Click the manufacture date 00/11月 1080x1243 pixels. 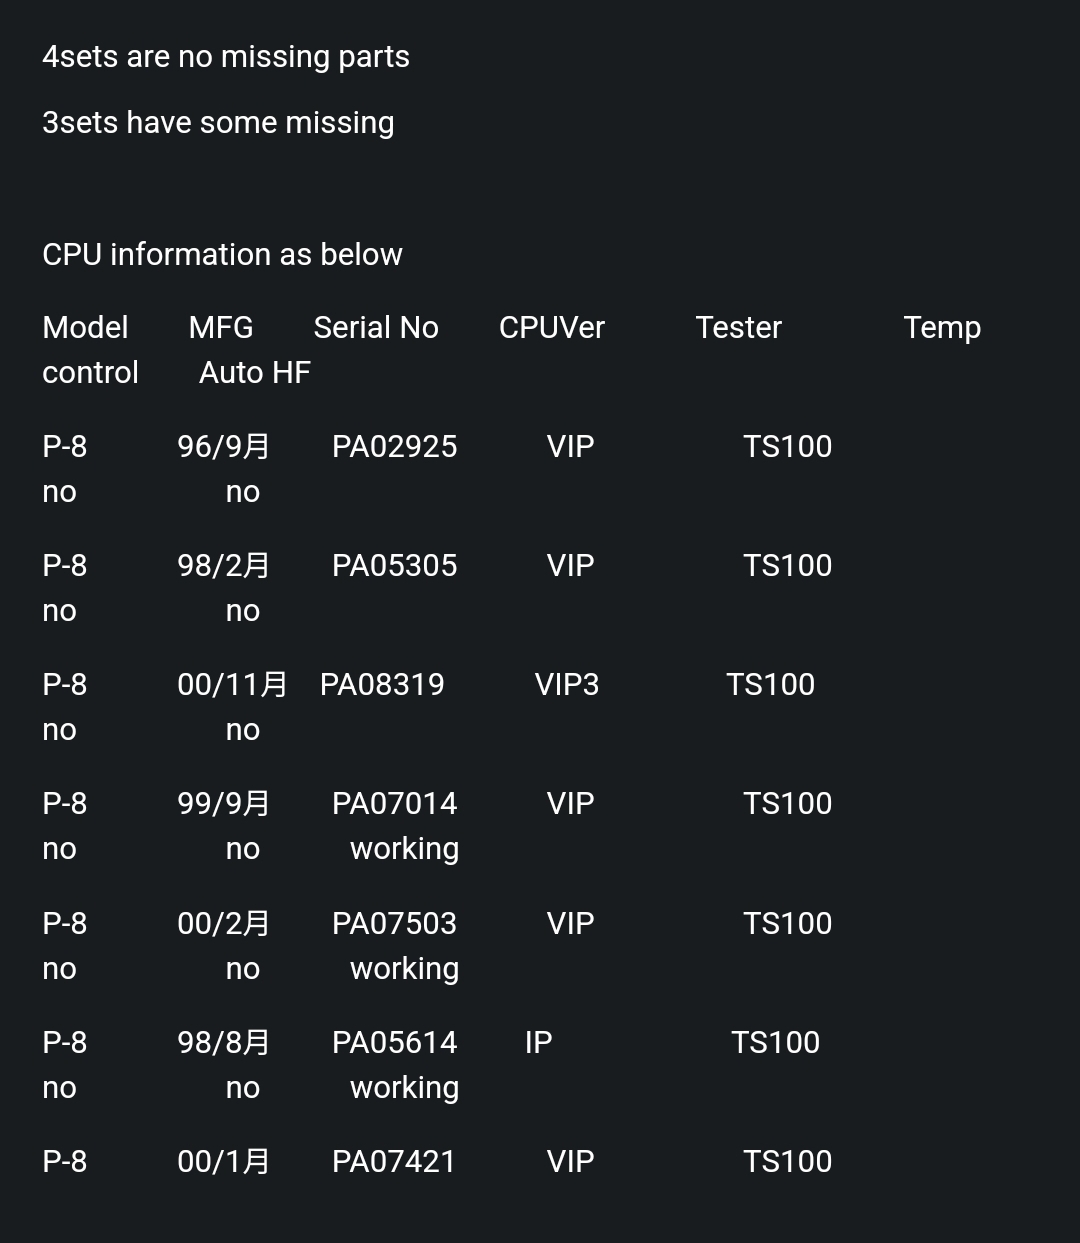232,685
